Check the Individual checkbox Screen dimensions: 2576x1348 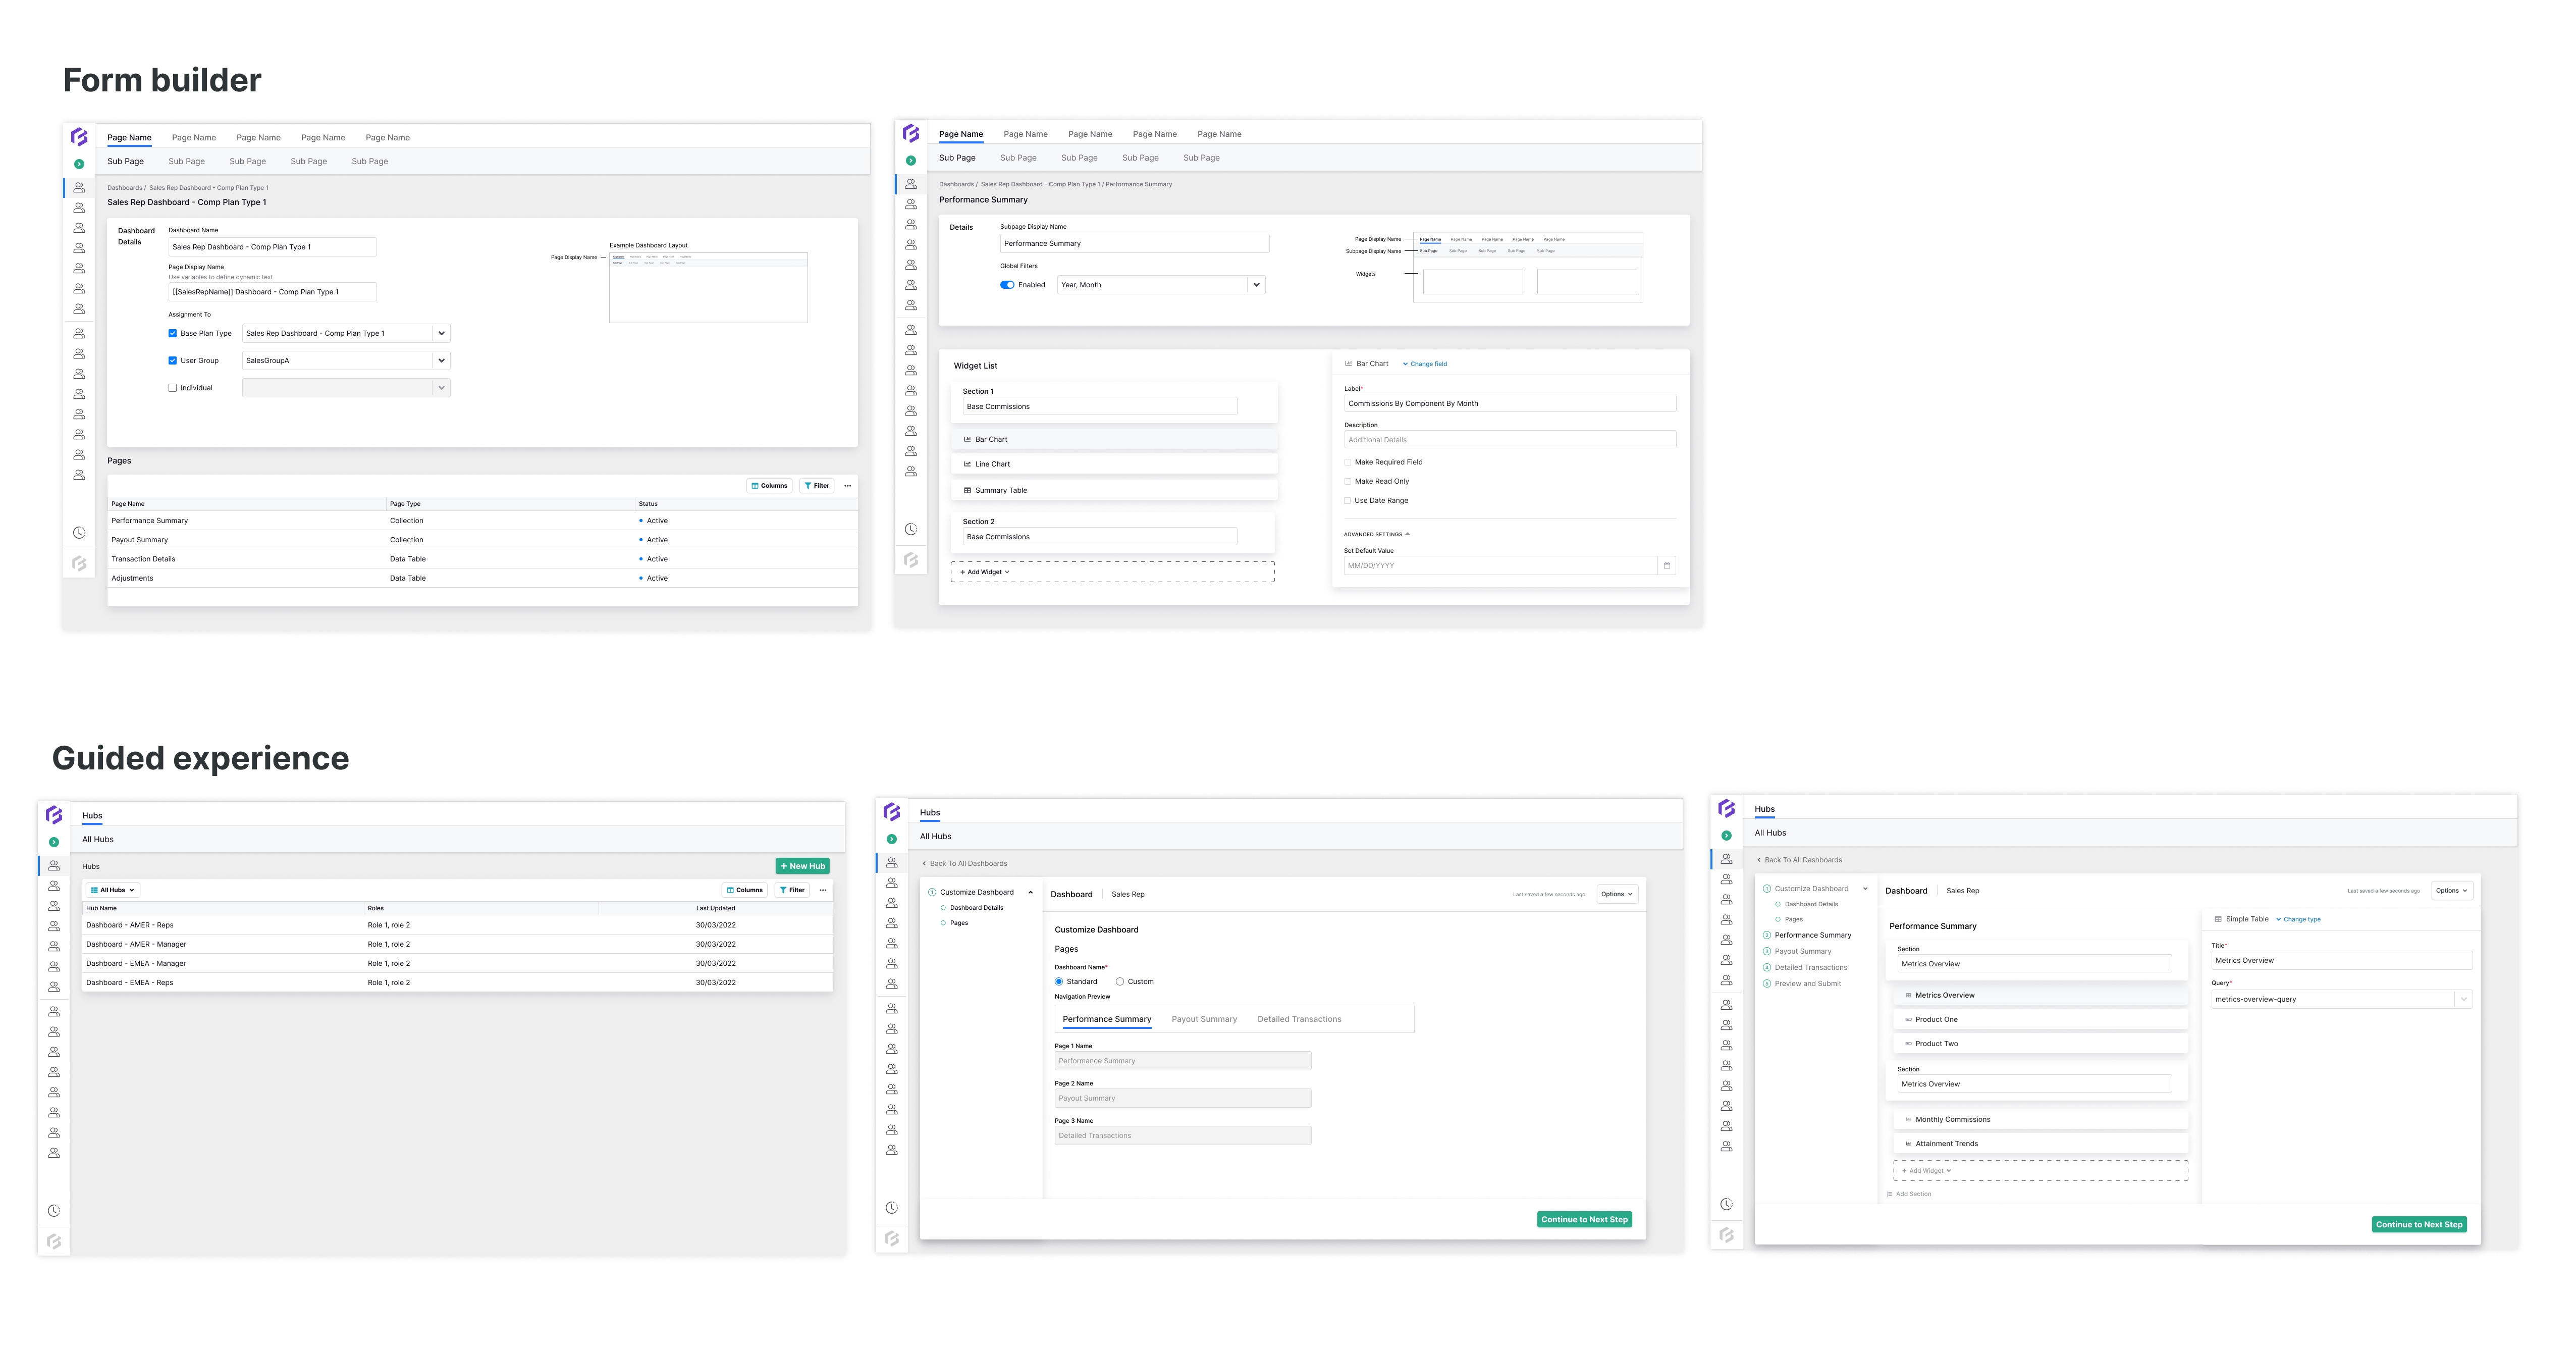[173, 388]
